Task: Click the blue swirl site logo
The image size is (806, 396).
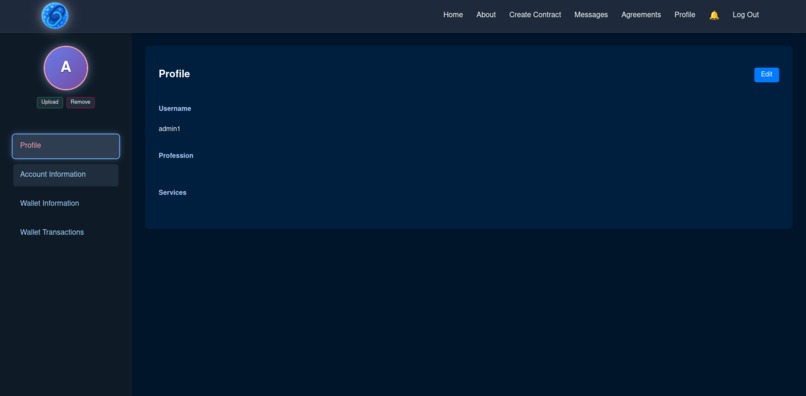Action: (x=54, y=15)
